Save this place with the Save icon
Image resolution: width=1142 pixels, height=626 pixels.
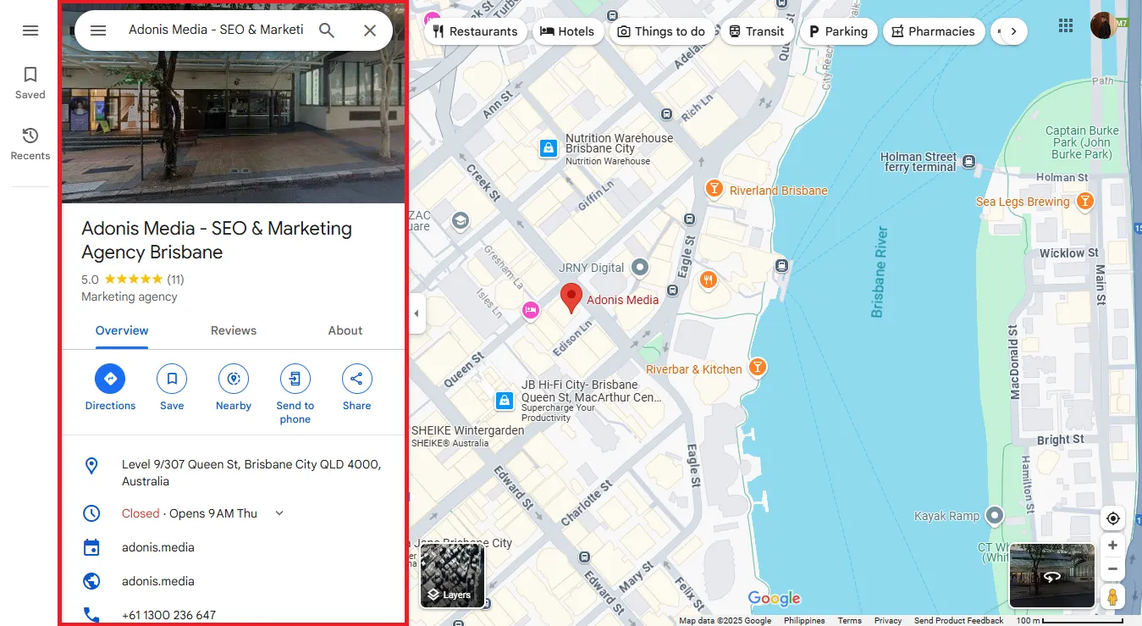pyautogui.click(x=172, y=388)
